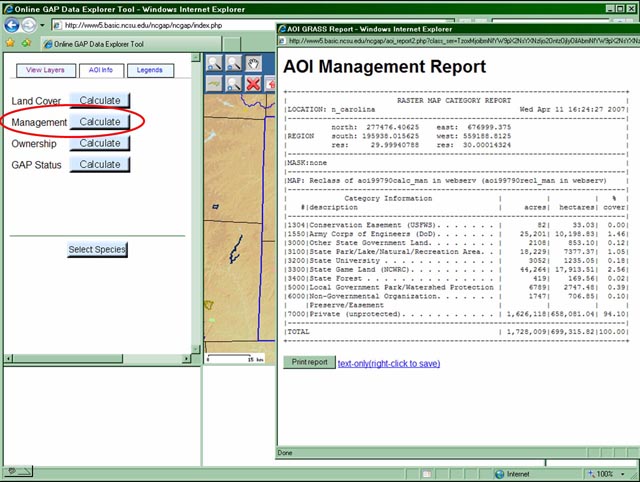The width and height of the screenshot is (640, 482).
Task: Click the 'RASTER MAP CATEGORY REPORT' title
Action: [454, 100]
